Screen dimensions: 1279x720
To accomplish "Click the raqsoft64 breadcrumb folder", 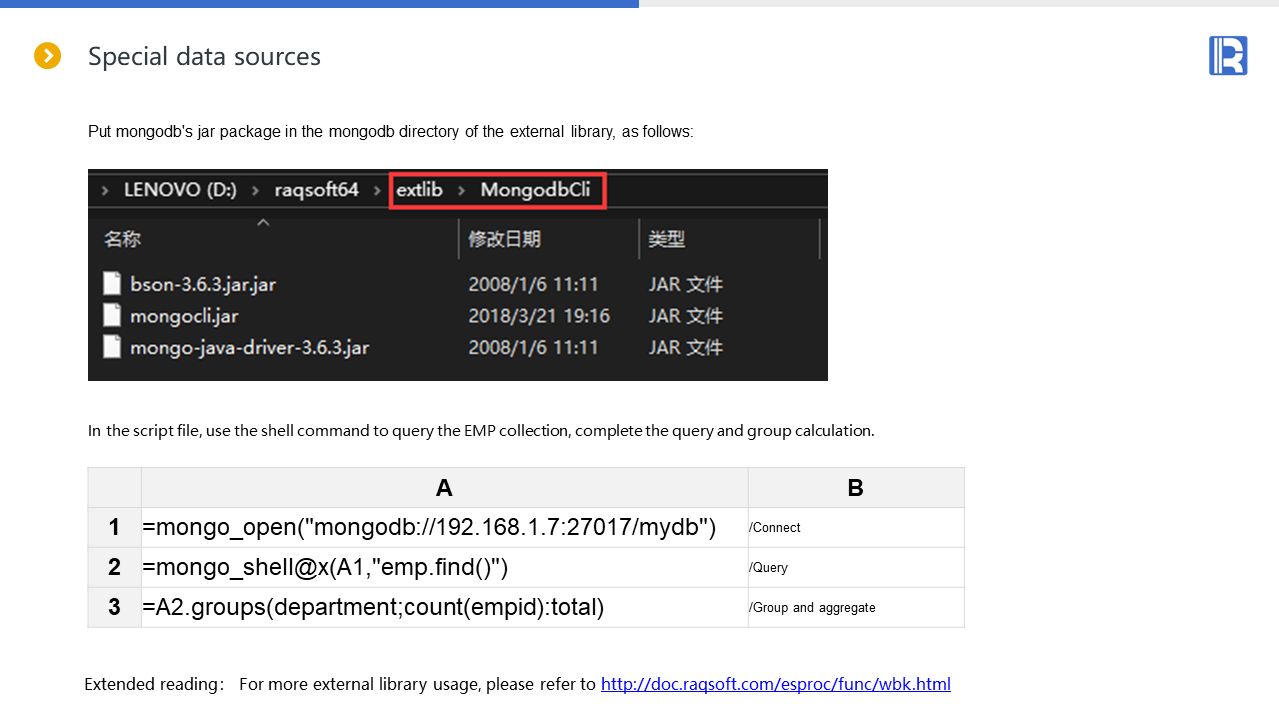I will point(316,190).
